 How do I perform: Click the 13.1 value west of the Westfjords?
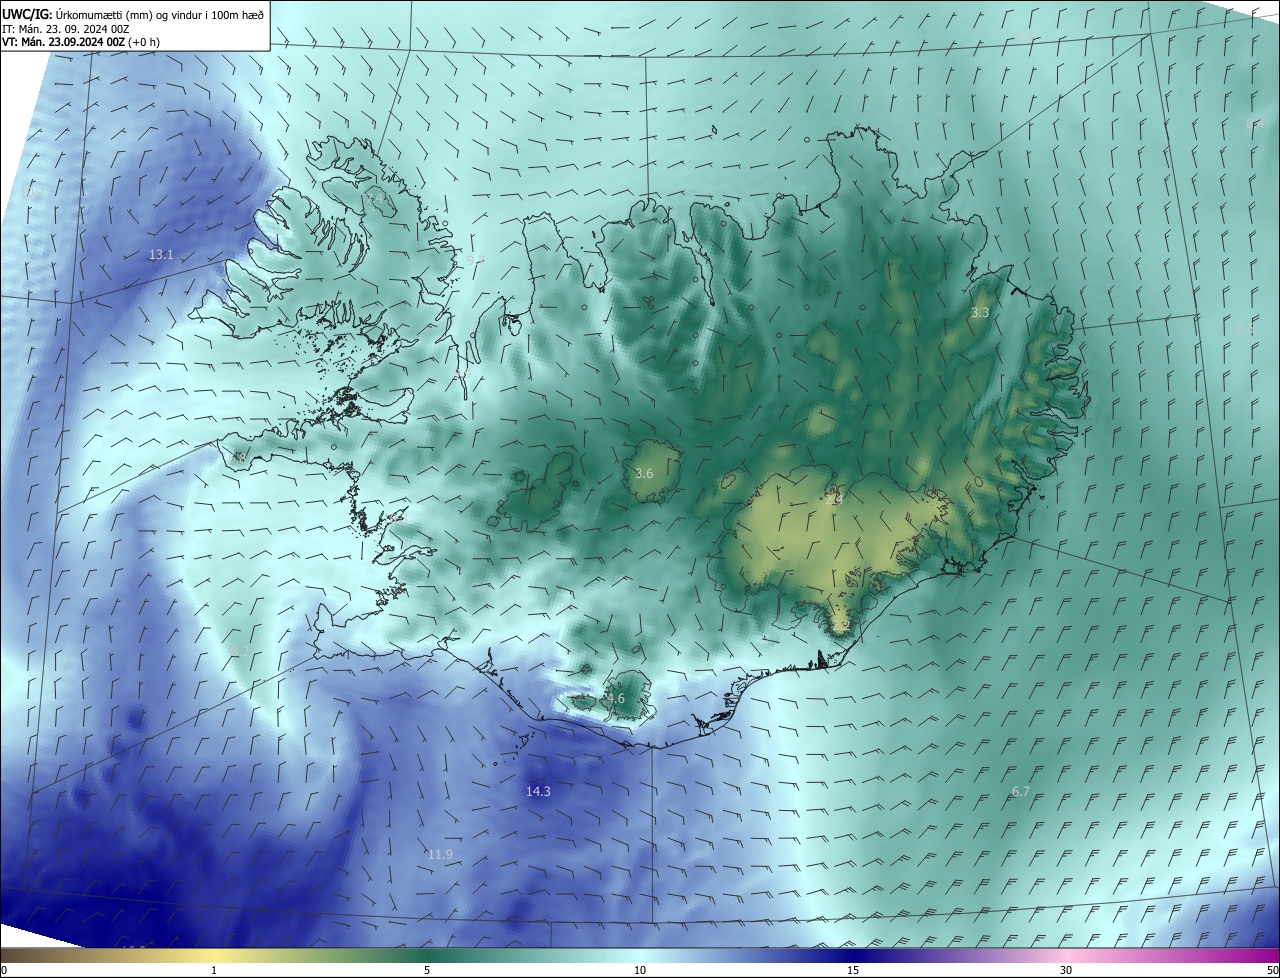coord(161,255)
